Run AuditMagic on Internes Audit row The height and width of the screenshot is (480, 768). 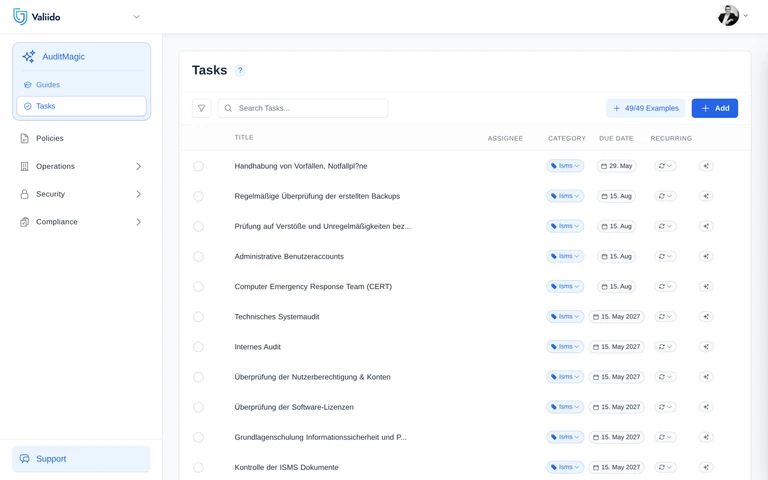tap(706, 347)
